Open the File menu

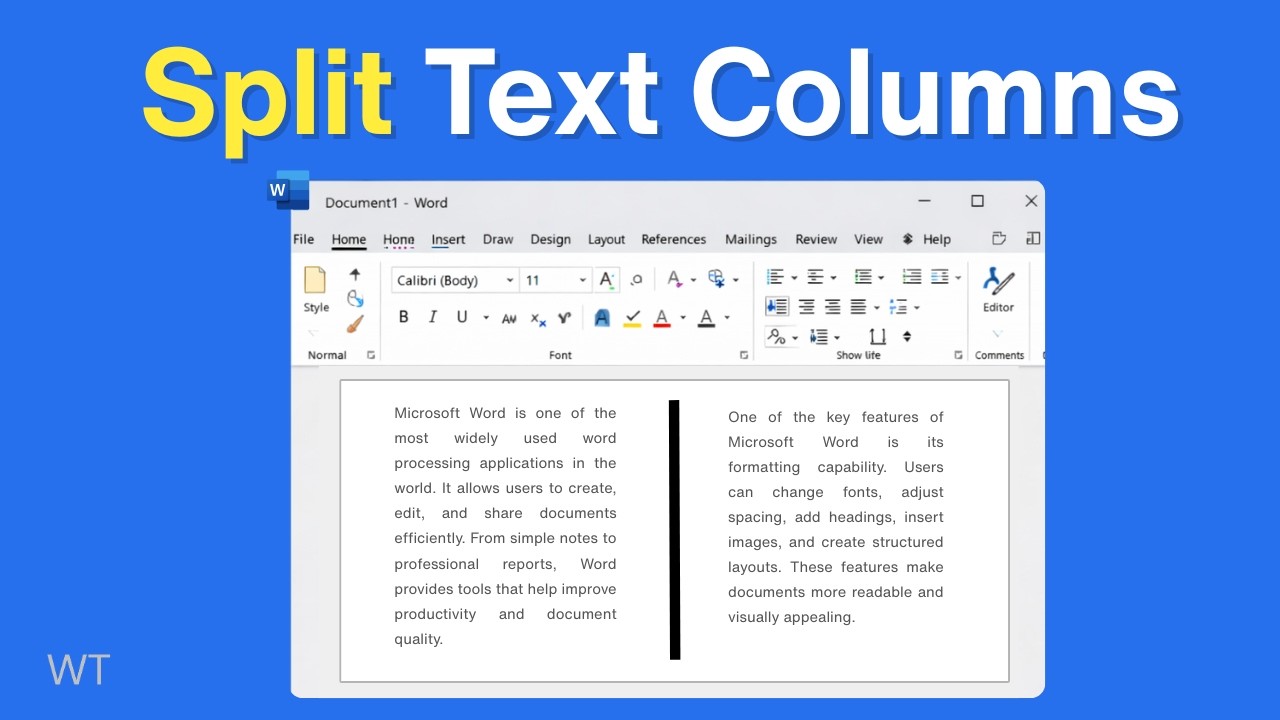(304, 239)
